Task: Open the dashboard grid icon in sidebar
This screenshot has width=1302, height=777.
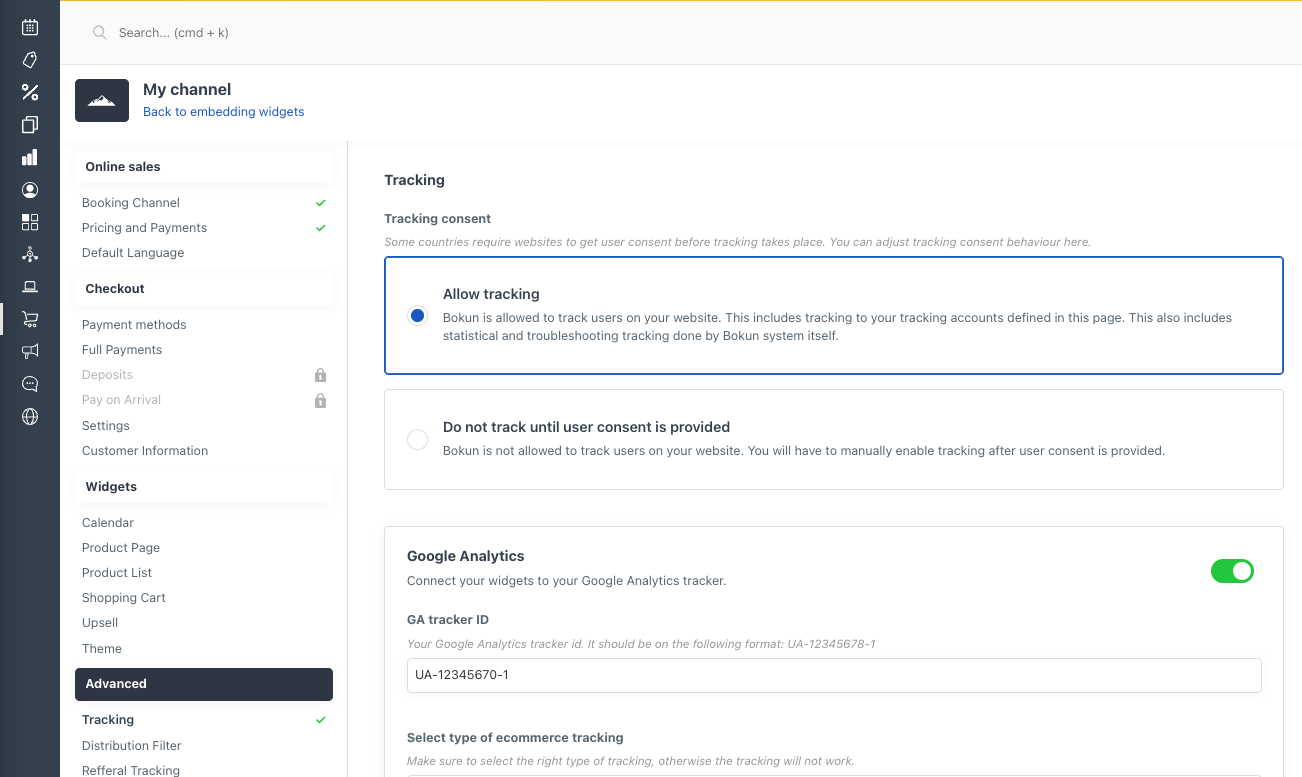Action: pyautogui.click(x=30, y=222)
